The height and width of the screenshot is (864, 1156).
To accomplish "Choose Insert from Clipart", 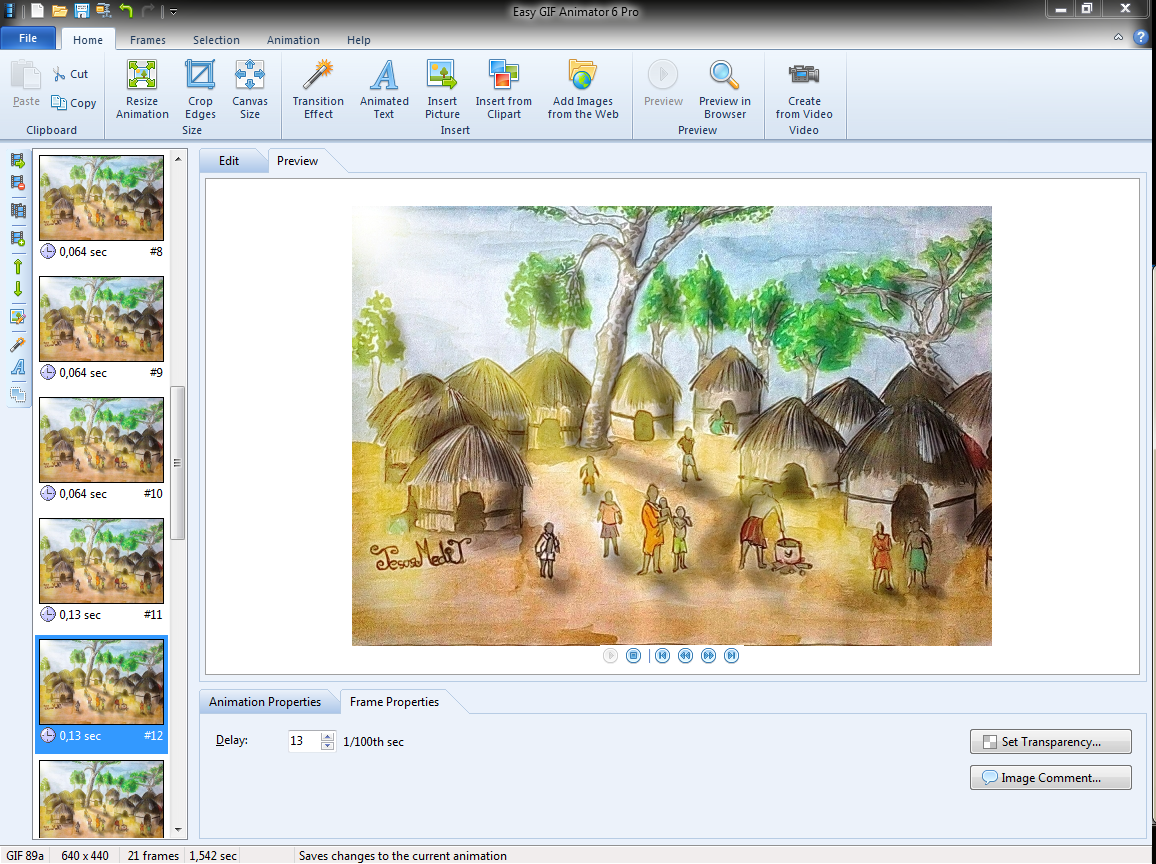I will (504, 89).
